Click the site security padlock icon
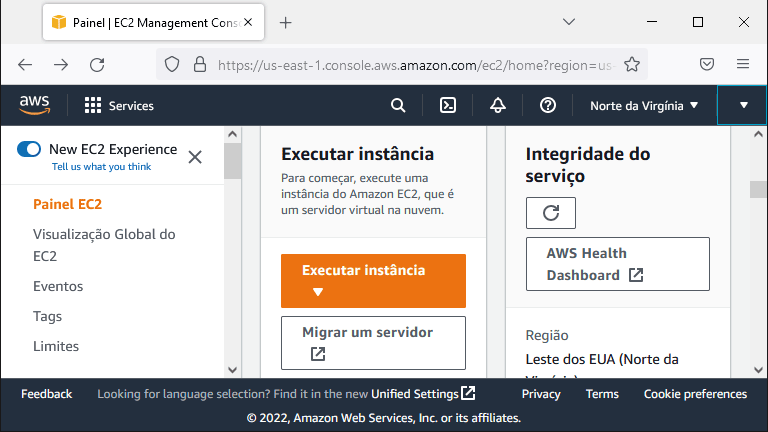The image size is (768, 432). click(200, 64)
